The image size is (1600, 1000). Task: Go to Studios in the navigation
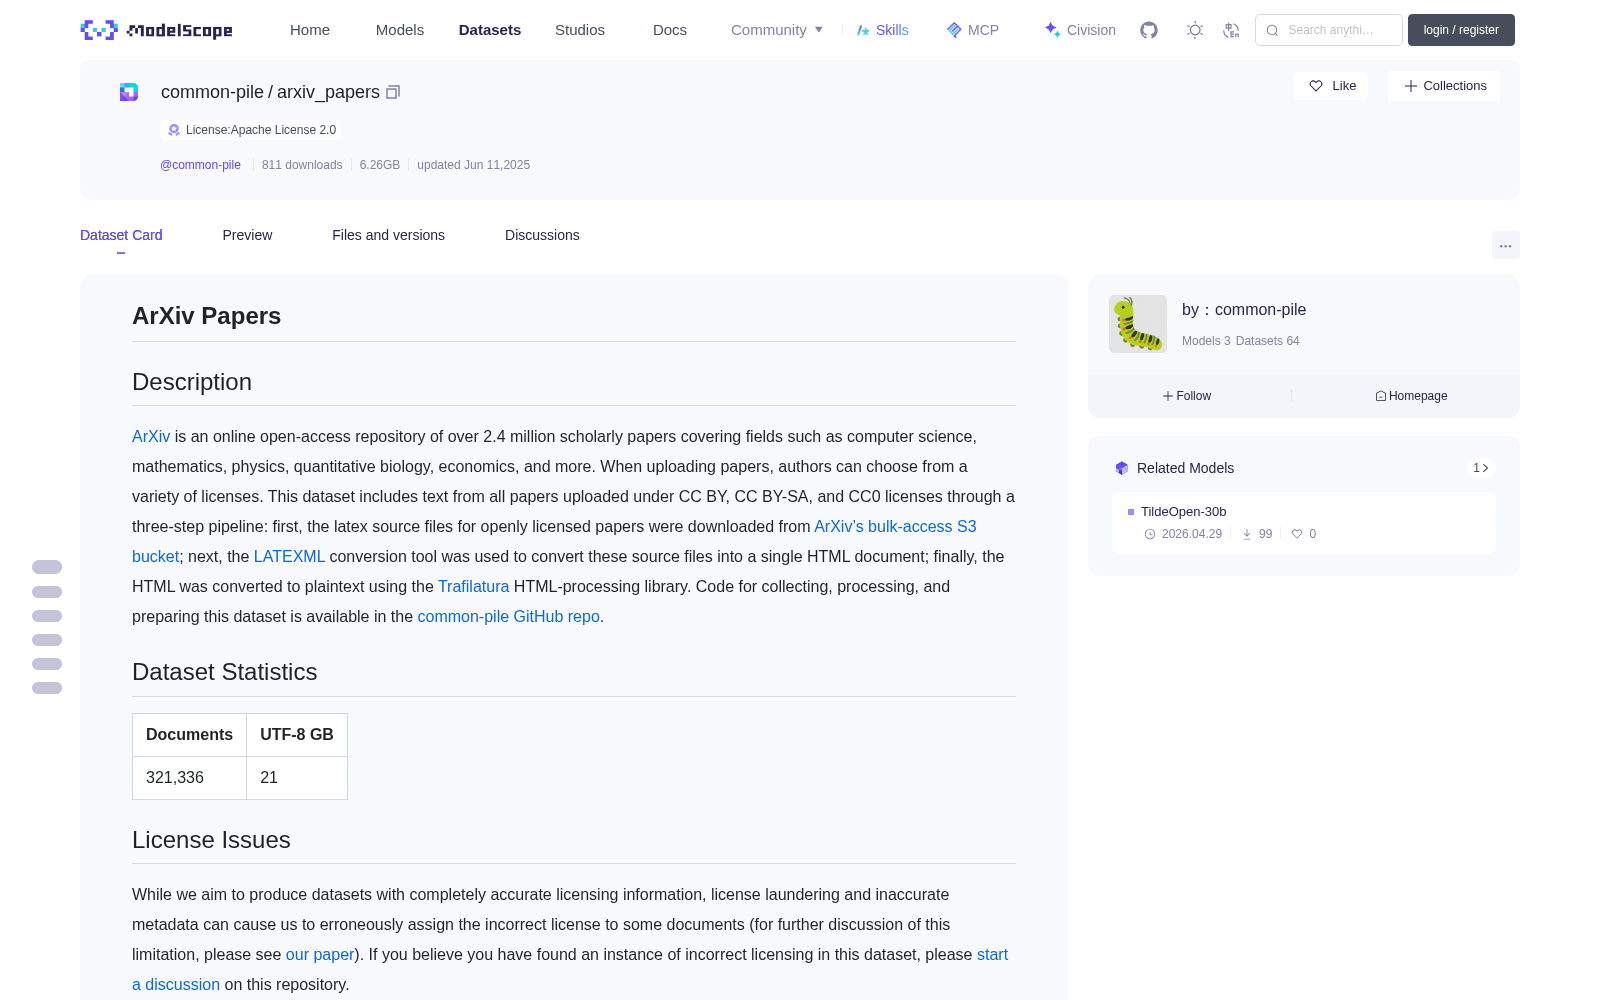click(580, 30)
